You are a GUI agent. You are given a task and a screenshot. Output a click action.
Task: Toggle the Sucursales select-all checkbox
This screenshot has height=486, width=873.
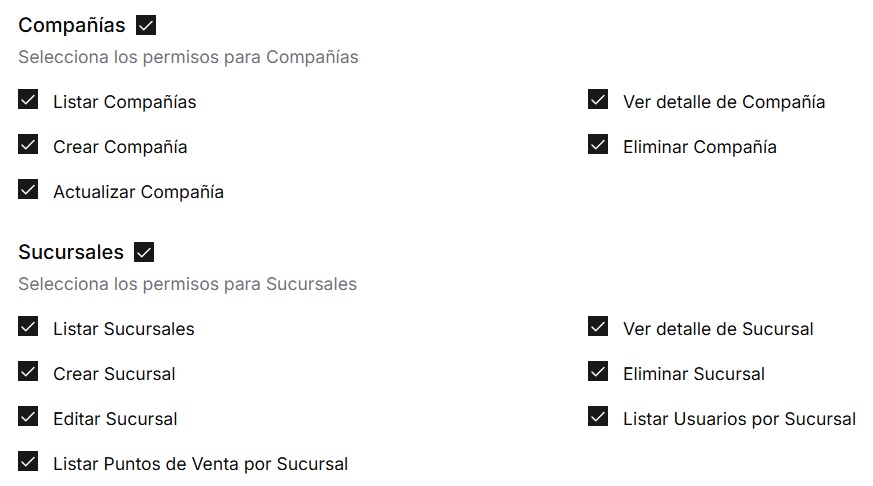click(x=144, y=252)
